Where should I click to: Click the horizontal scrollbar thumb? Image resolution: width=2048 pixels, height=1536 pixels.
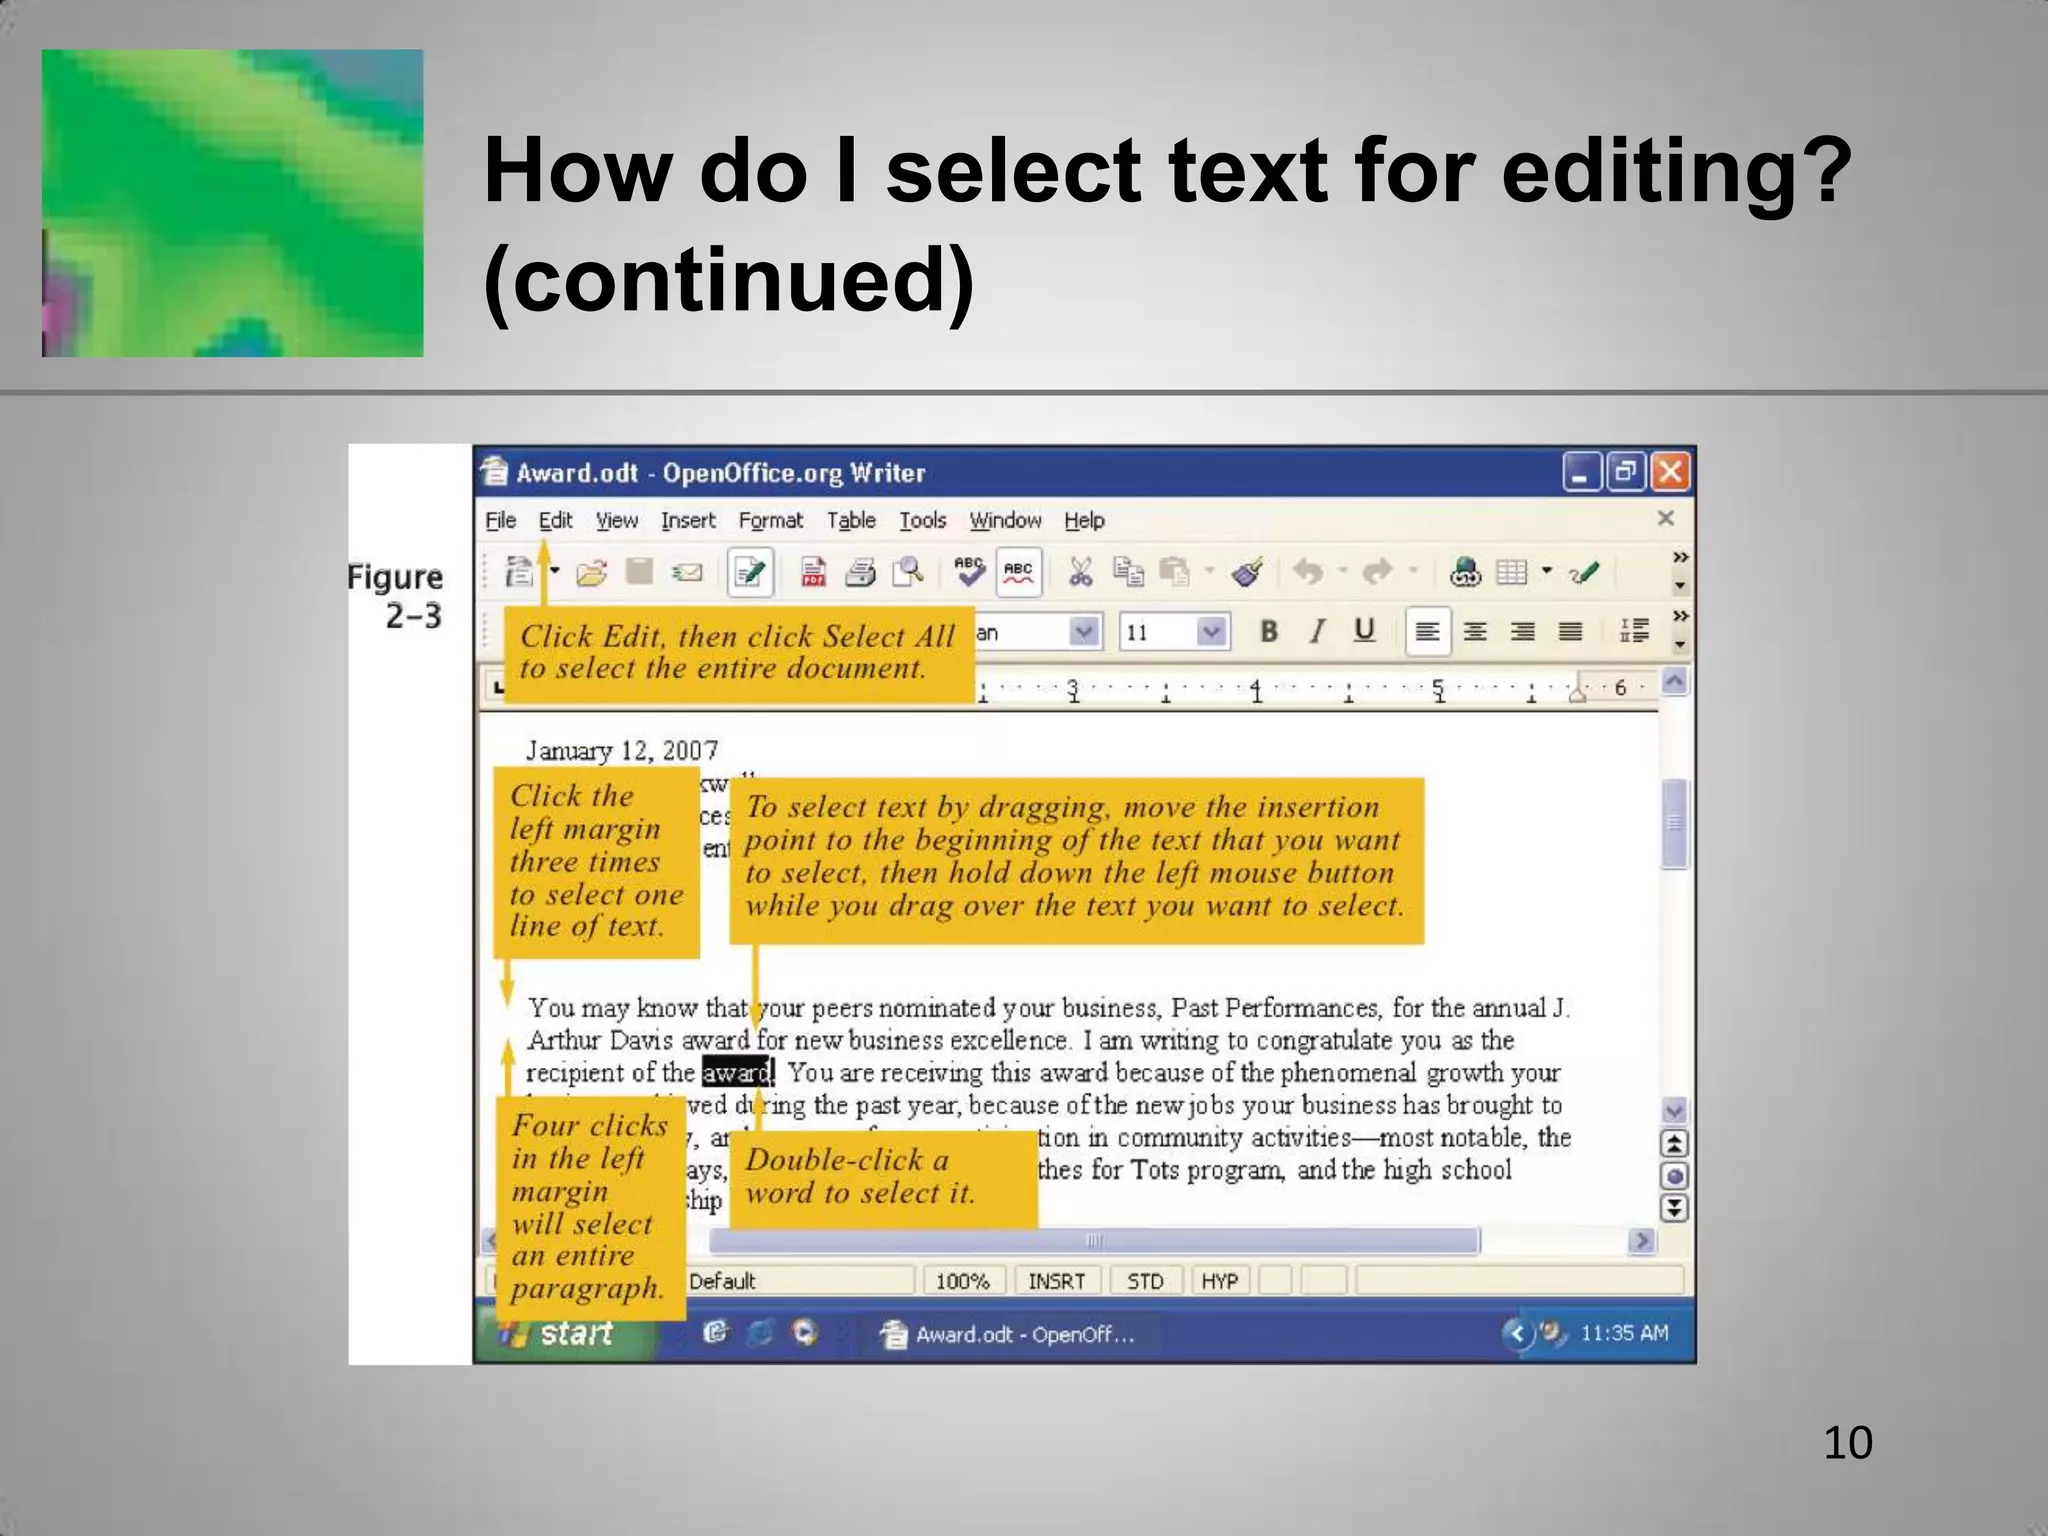(x=1094, y=1241)
